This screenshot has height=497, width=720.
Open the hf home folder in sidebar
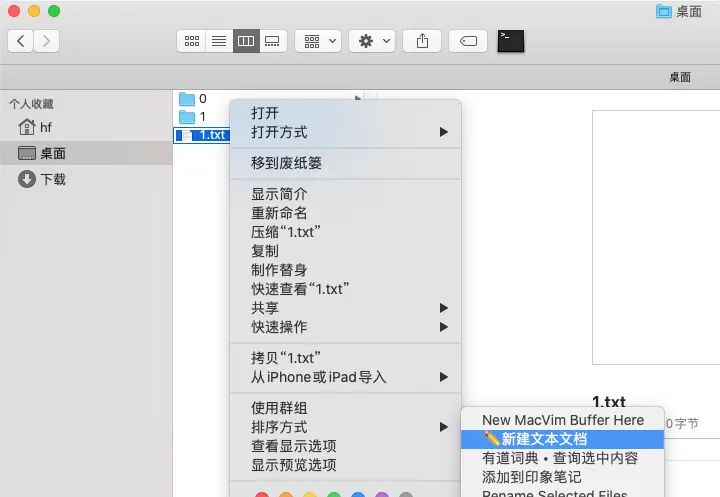[86, 127]
